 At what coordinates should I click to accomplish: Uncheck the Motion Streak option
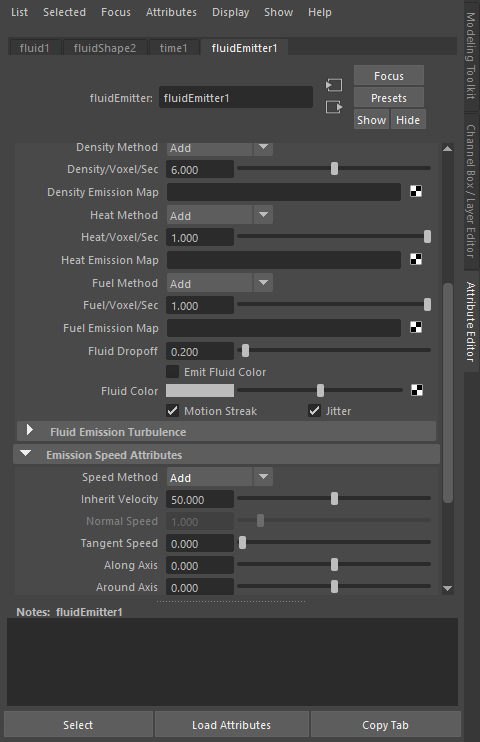click(x=172, y=411)
